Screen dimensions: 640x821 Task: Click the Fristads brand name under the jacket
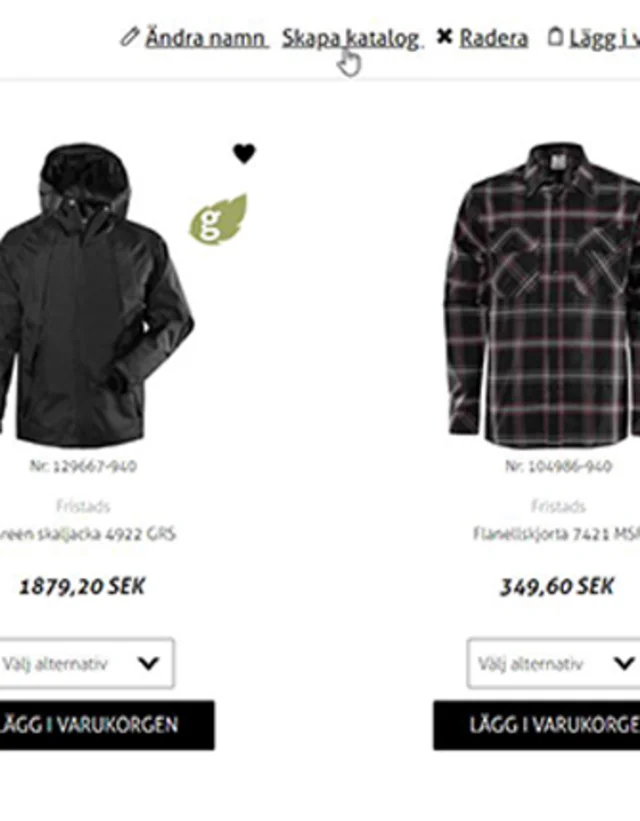pyautogui.click(x=83, y=506)
